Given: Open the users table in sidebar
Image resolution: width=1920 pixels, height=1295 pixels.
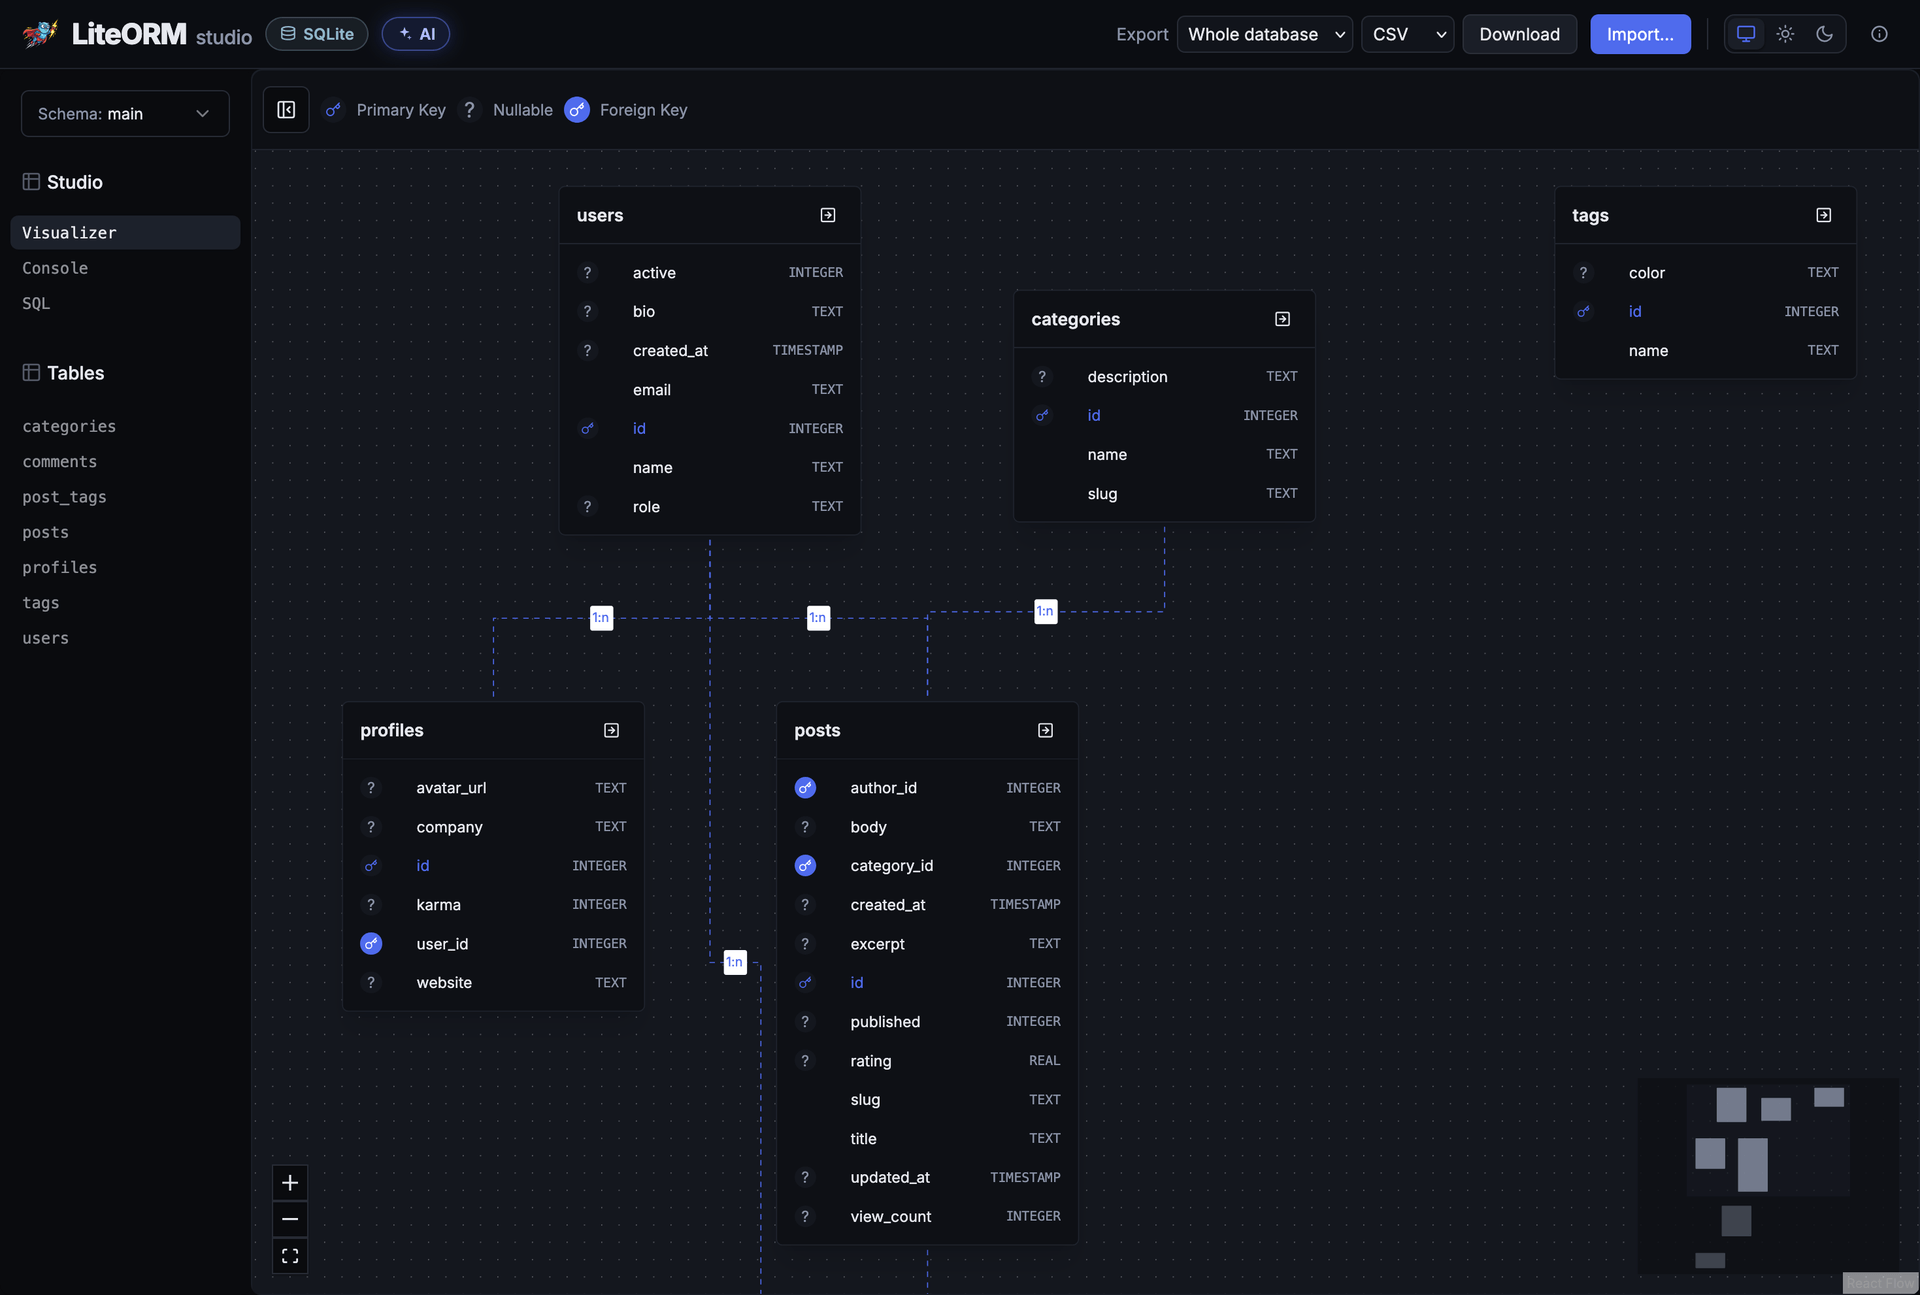Looking at the screenshot, I should [x=46, y=639].
